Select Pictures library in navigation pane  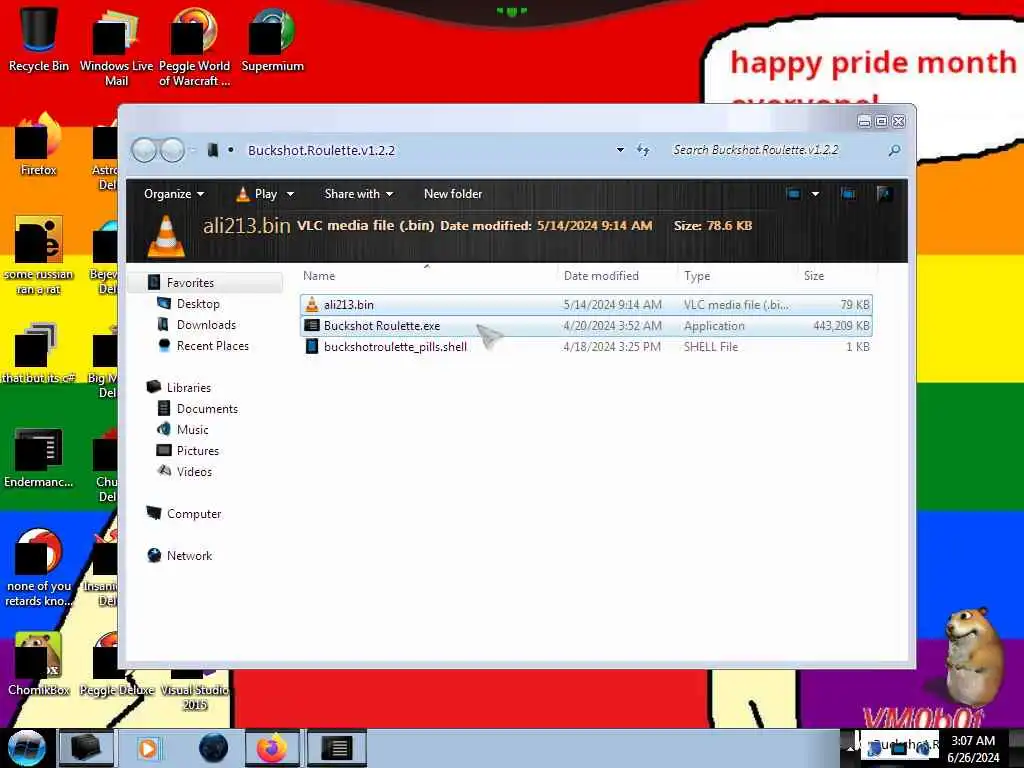tap(197, 451)
